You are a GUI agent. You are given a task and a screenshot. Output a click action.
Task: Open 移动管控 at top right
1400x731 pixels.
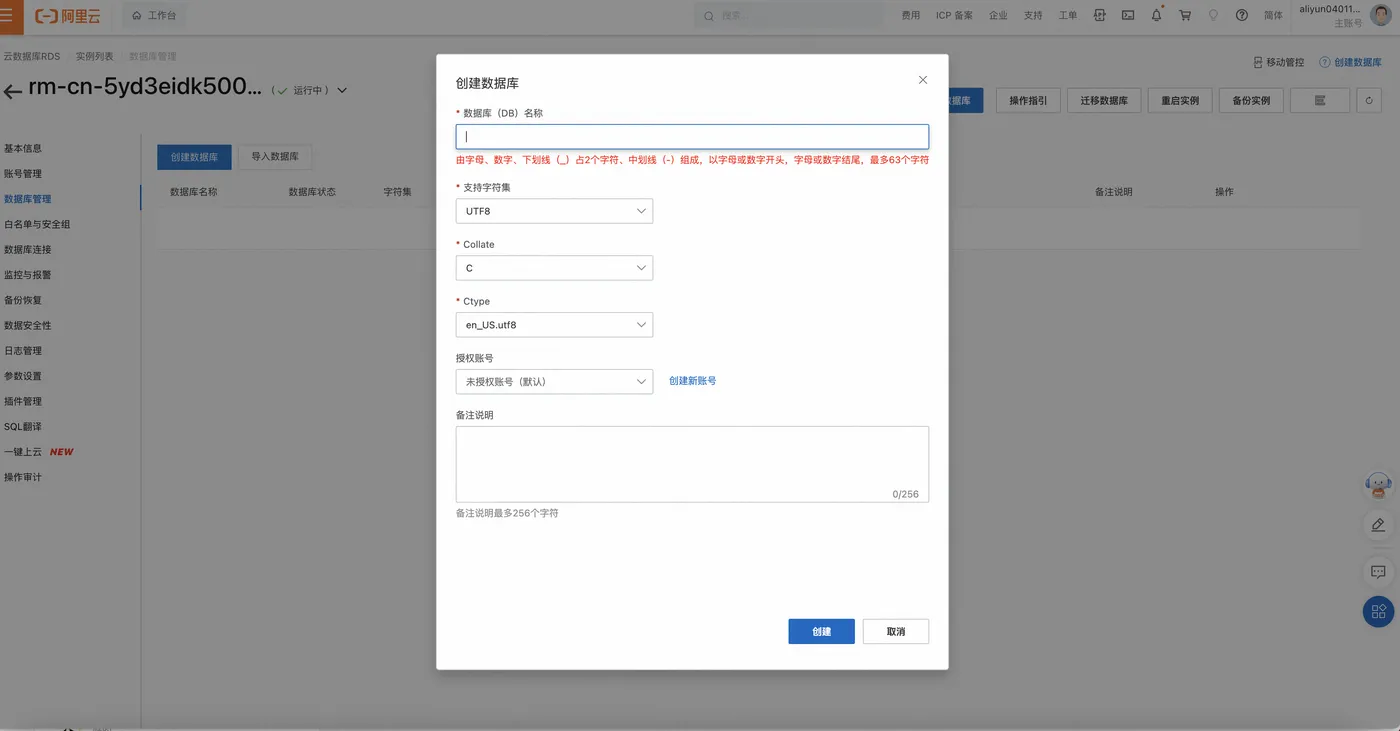(1279, 62)
